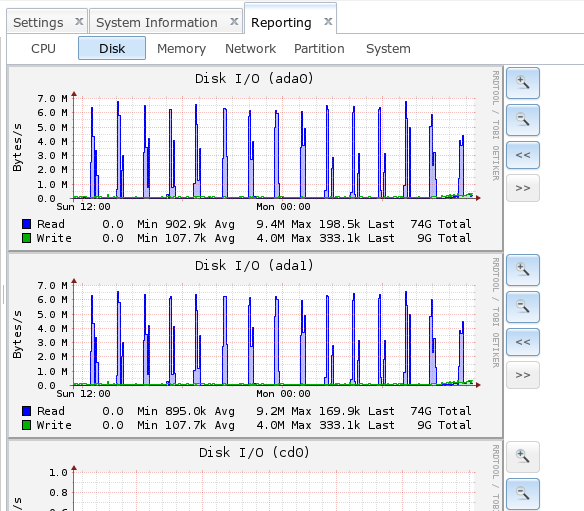
Task: Close the System Information tab
Action: [x=234, y=22]
